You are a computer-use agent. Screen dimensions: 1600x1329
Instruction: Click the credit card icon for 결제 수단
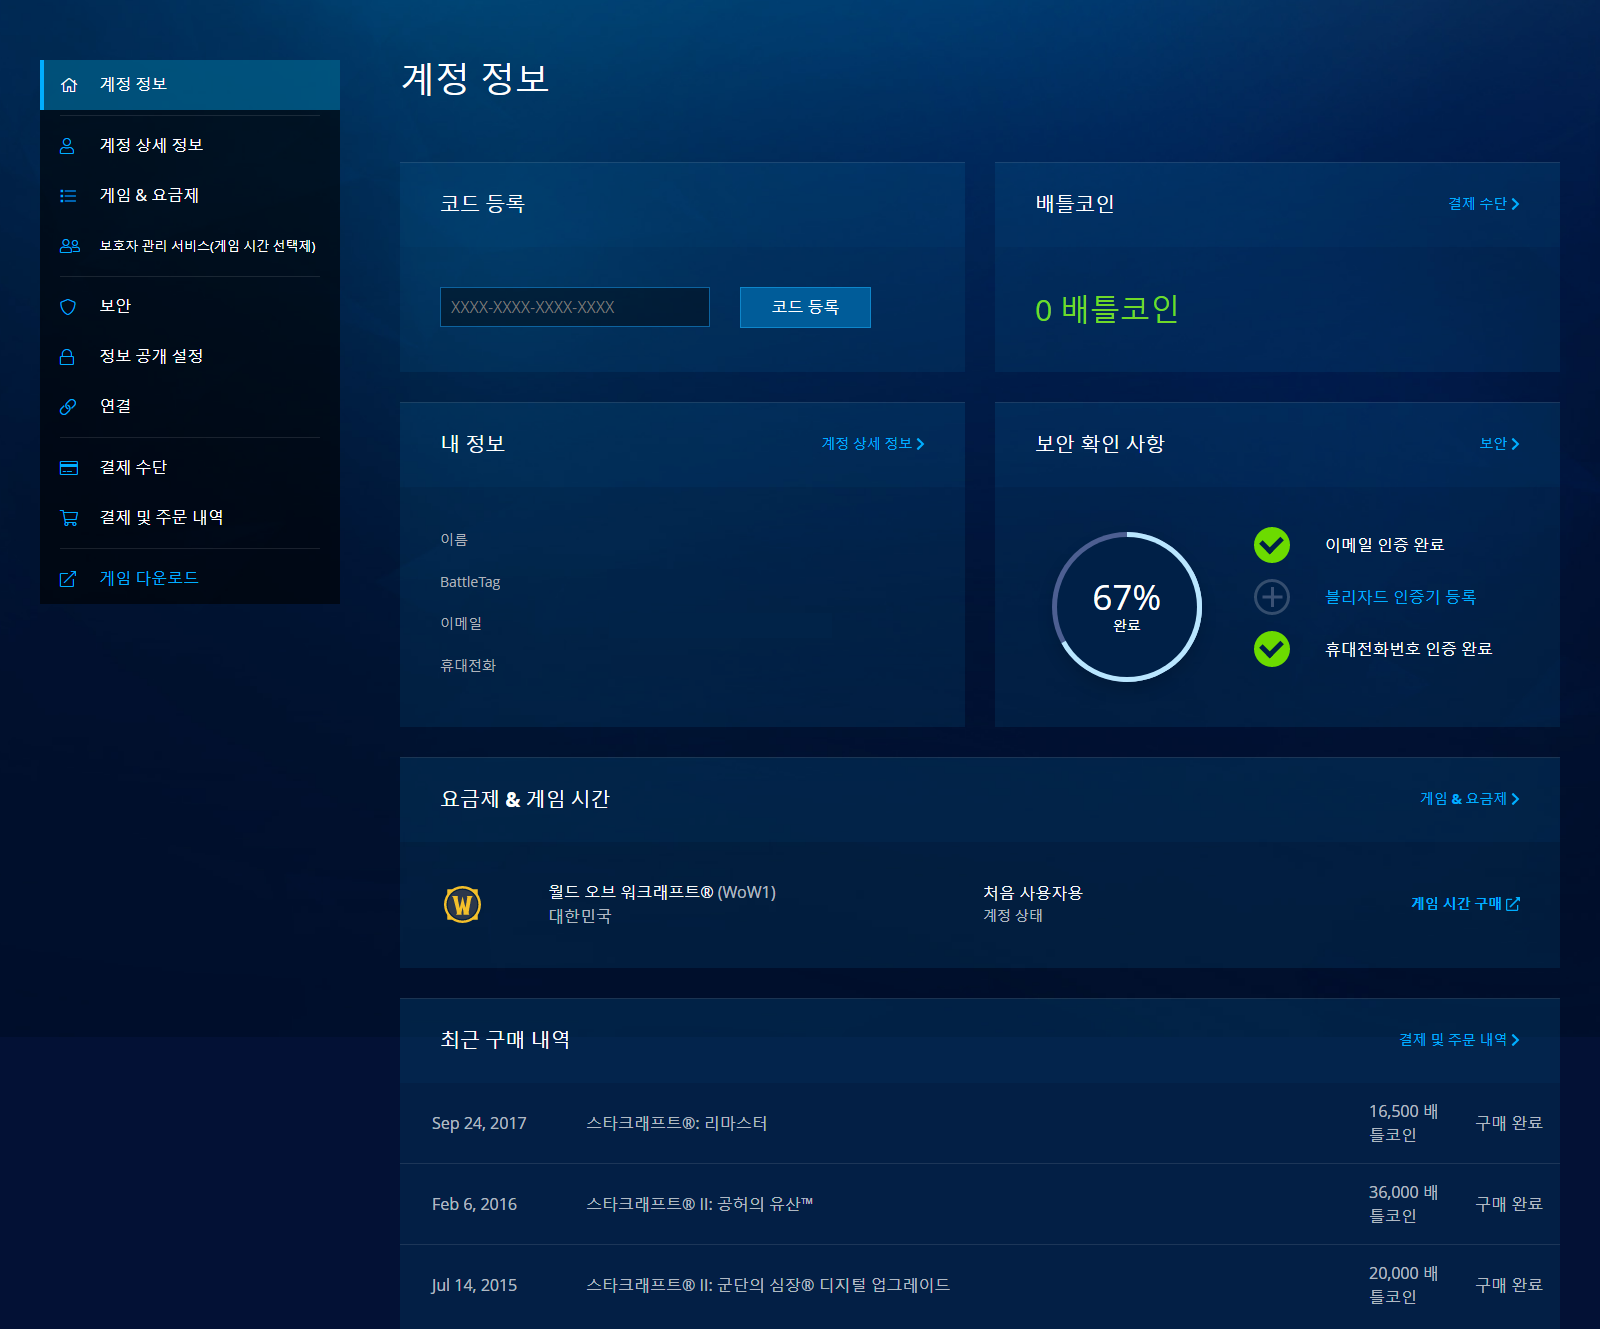(69, 468)
